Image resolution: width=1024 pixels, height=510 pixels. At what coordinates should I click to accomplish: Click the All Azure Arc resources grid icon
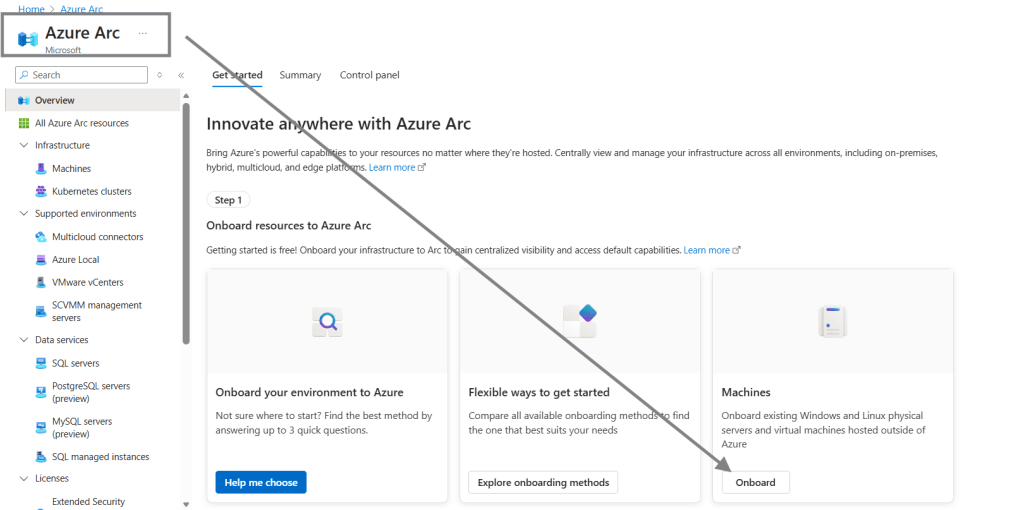(x=24, y=123)
